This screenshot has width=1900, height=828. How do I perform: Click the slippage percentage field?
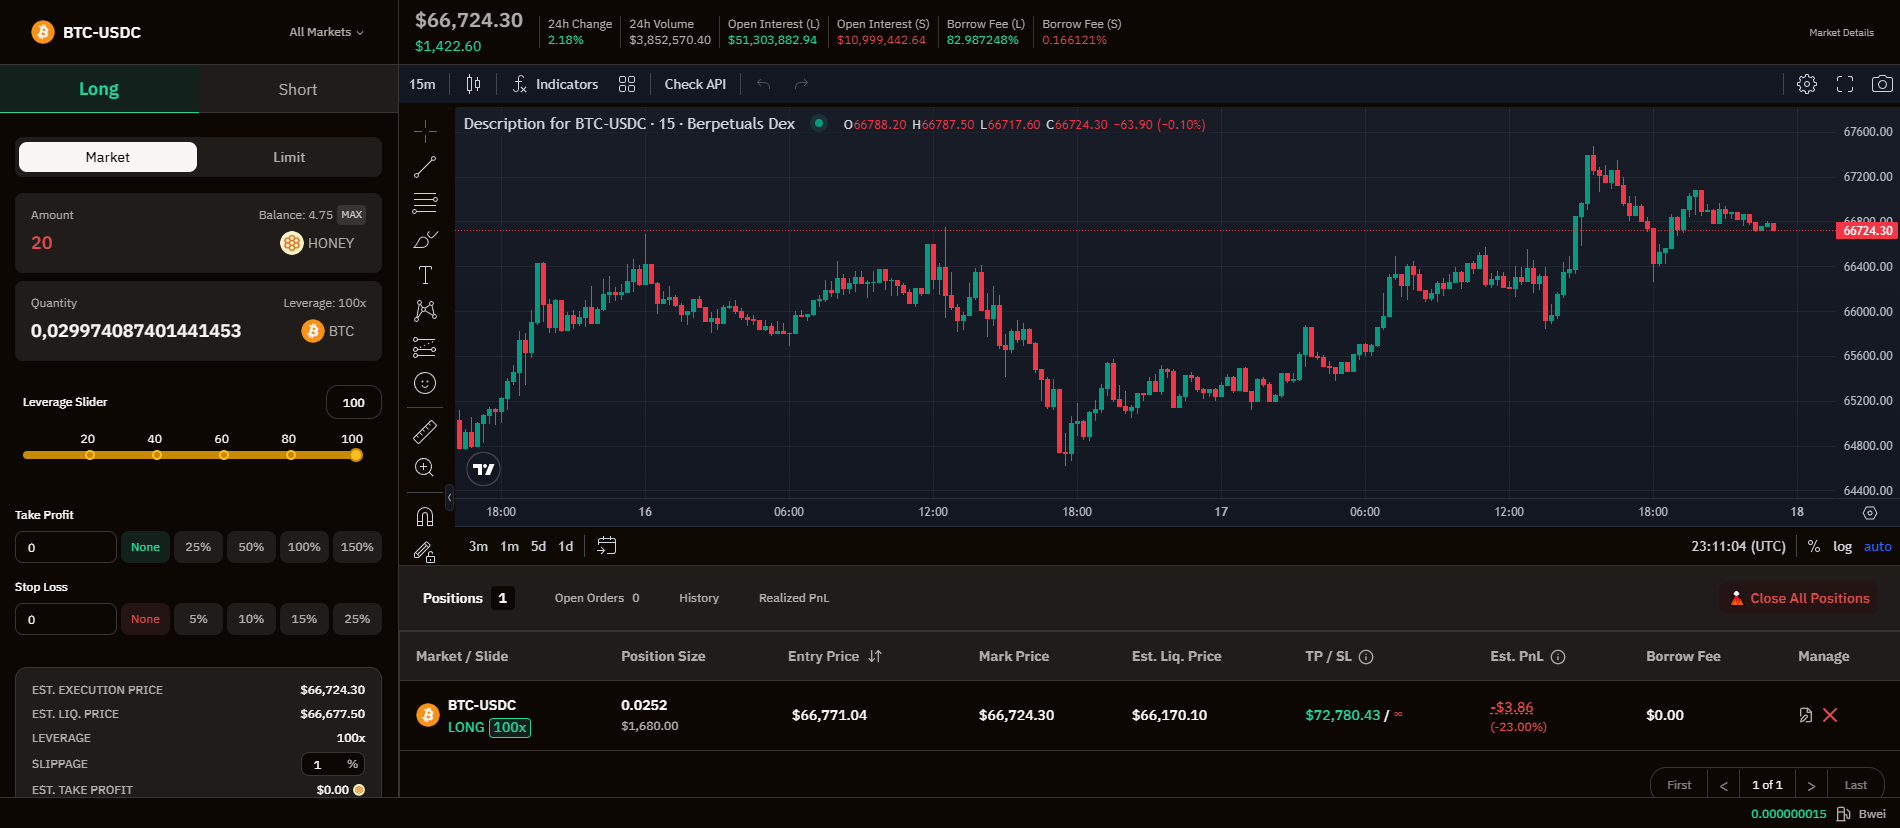pyautogui.click(x=333, y=764)
